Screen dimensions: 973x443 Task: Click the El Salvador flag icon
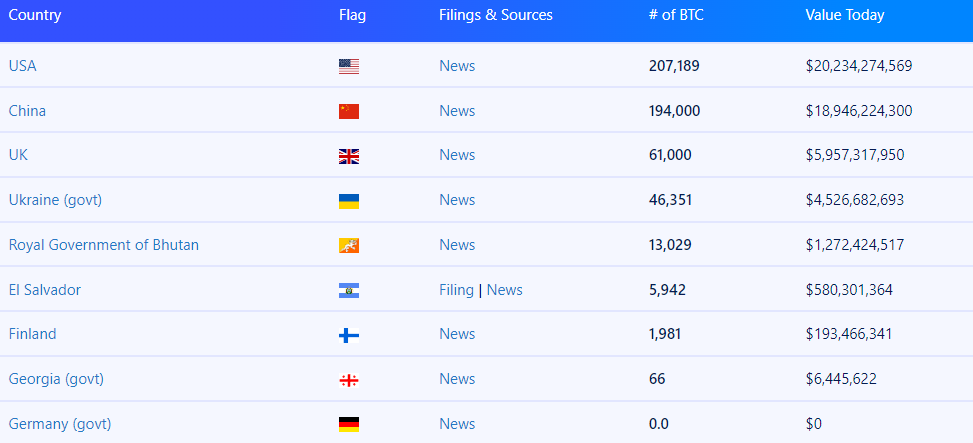pos(349,291)
